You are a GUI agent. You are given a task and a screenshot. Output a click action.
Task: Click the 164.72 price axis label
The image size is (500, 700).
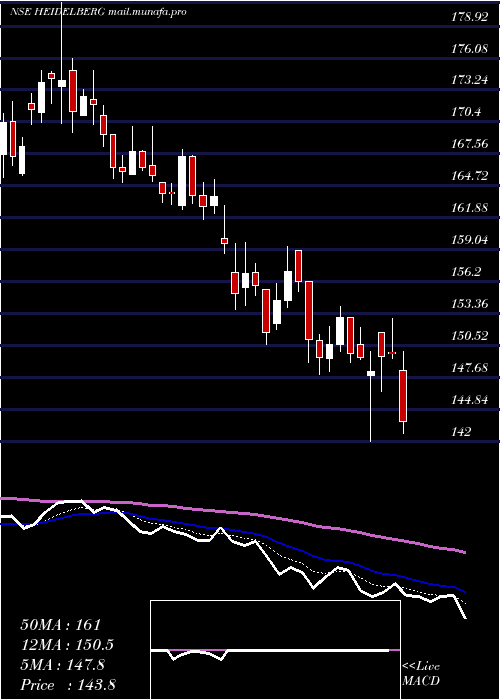(x=469, y=176)
